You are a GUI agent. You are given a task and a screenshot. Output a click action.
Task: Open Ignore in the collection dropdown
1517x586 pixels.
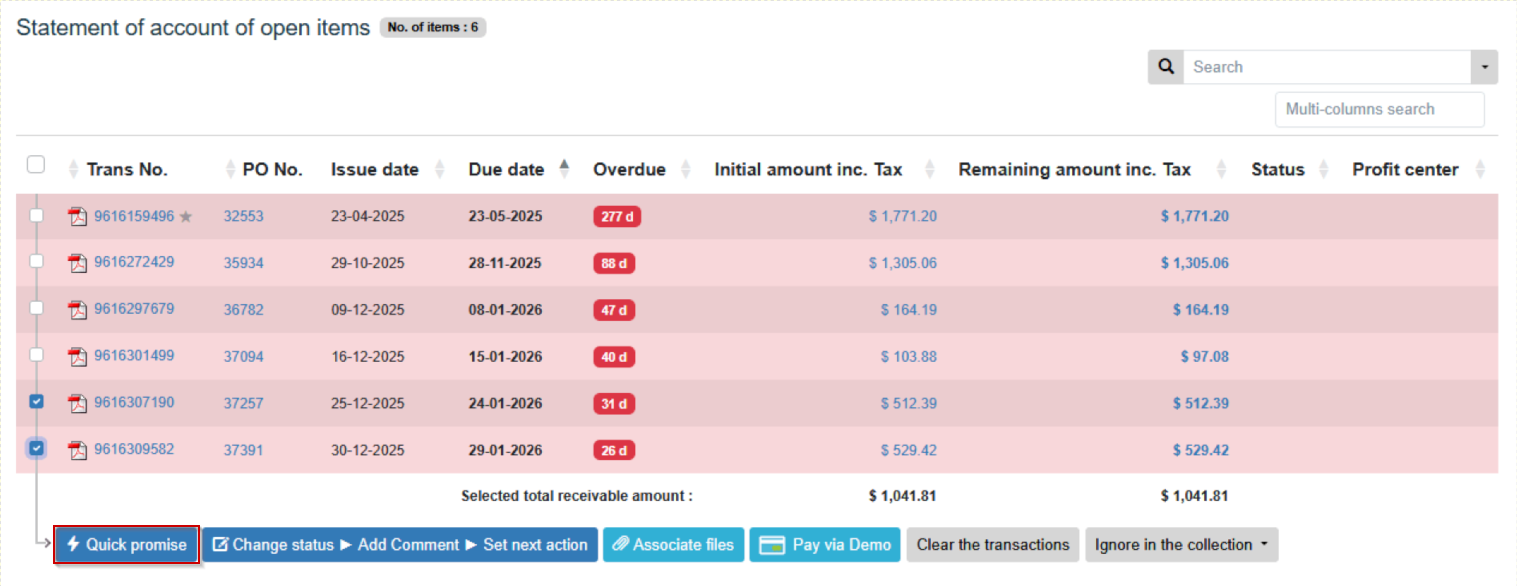click(x=1181, y=545)
